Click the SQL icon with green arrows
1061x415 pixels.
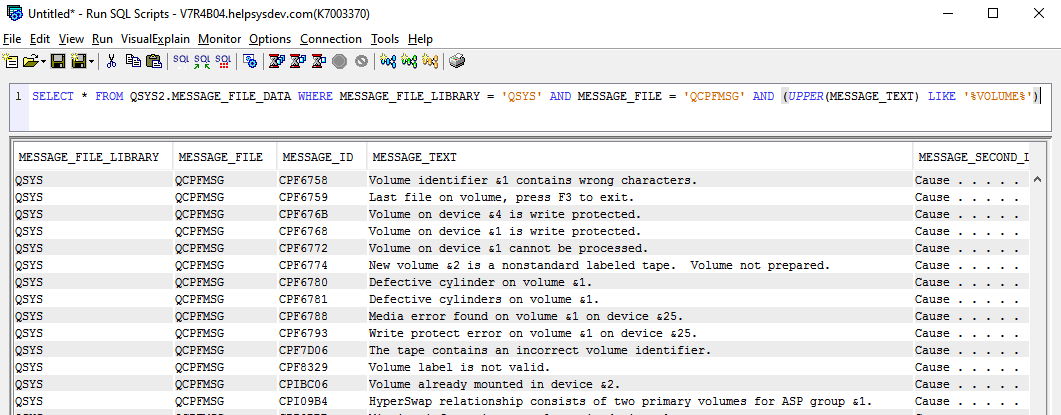202,61
